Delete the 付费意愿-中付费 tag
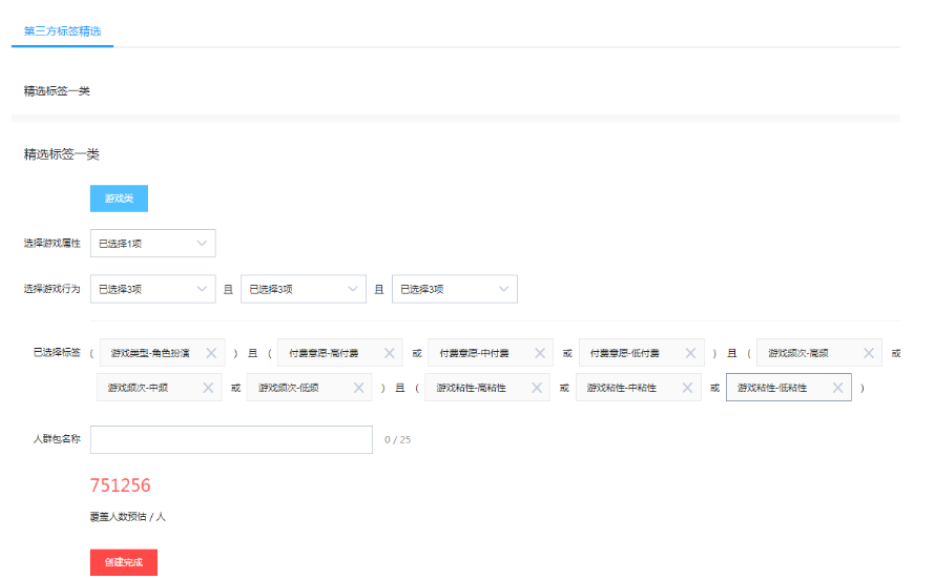Screen dimensions: 940x578 click(x=539, y=353)
